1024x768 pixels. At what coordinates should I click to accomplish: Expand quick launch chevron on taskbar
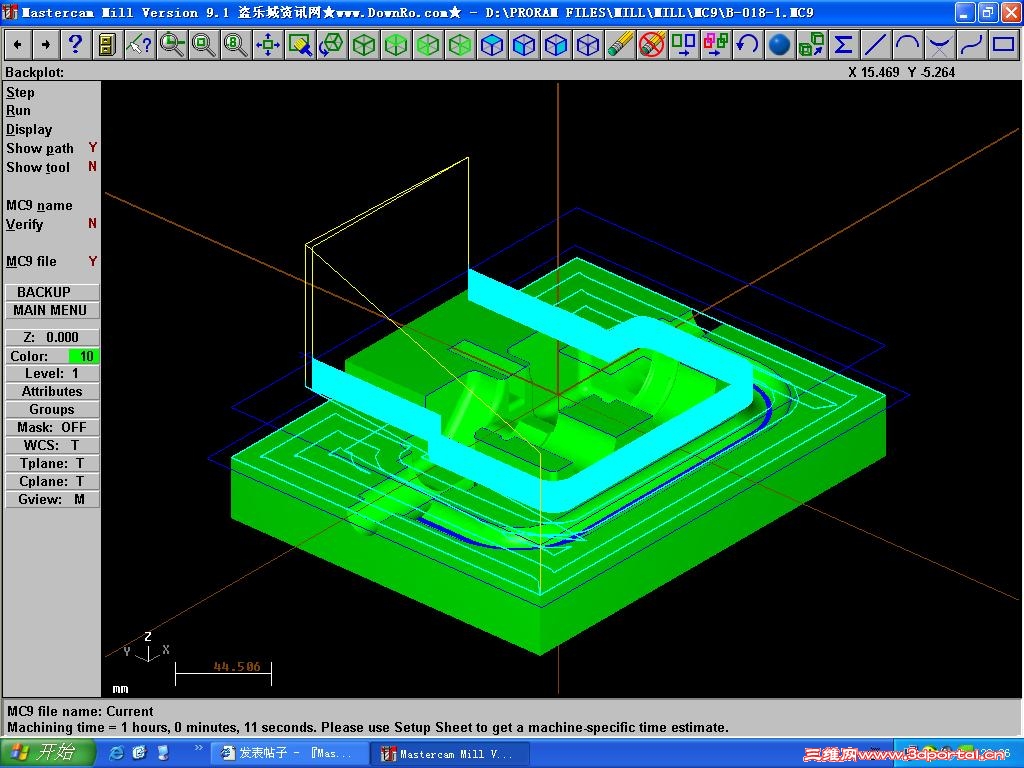click(x=199, y=748)
